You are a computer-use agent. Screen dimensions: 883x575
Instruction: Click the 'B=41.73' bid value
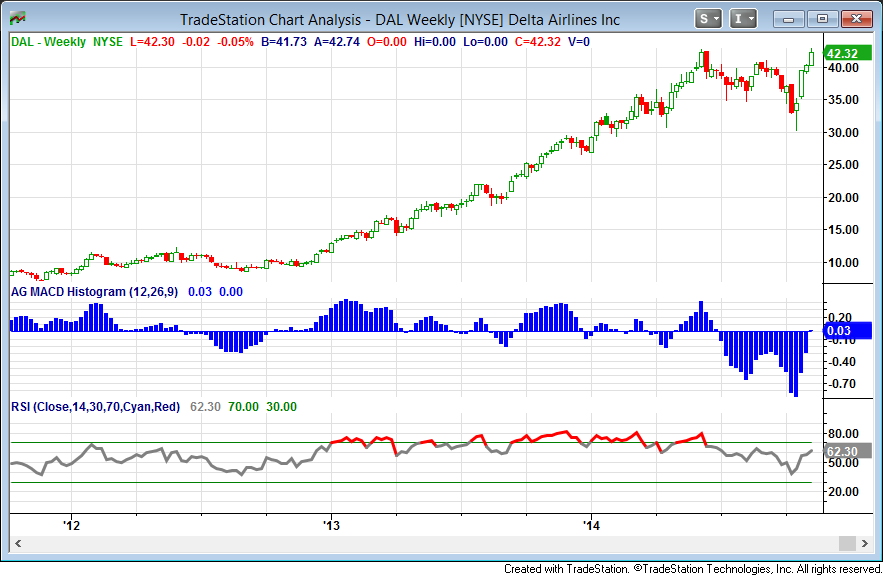[284, 42]
